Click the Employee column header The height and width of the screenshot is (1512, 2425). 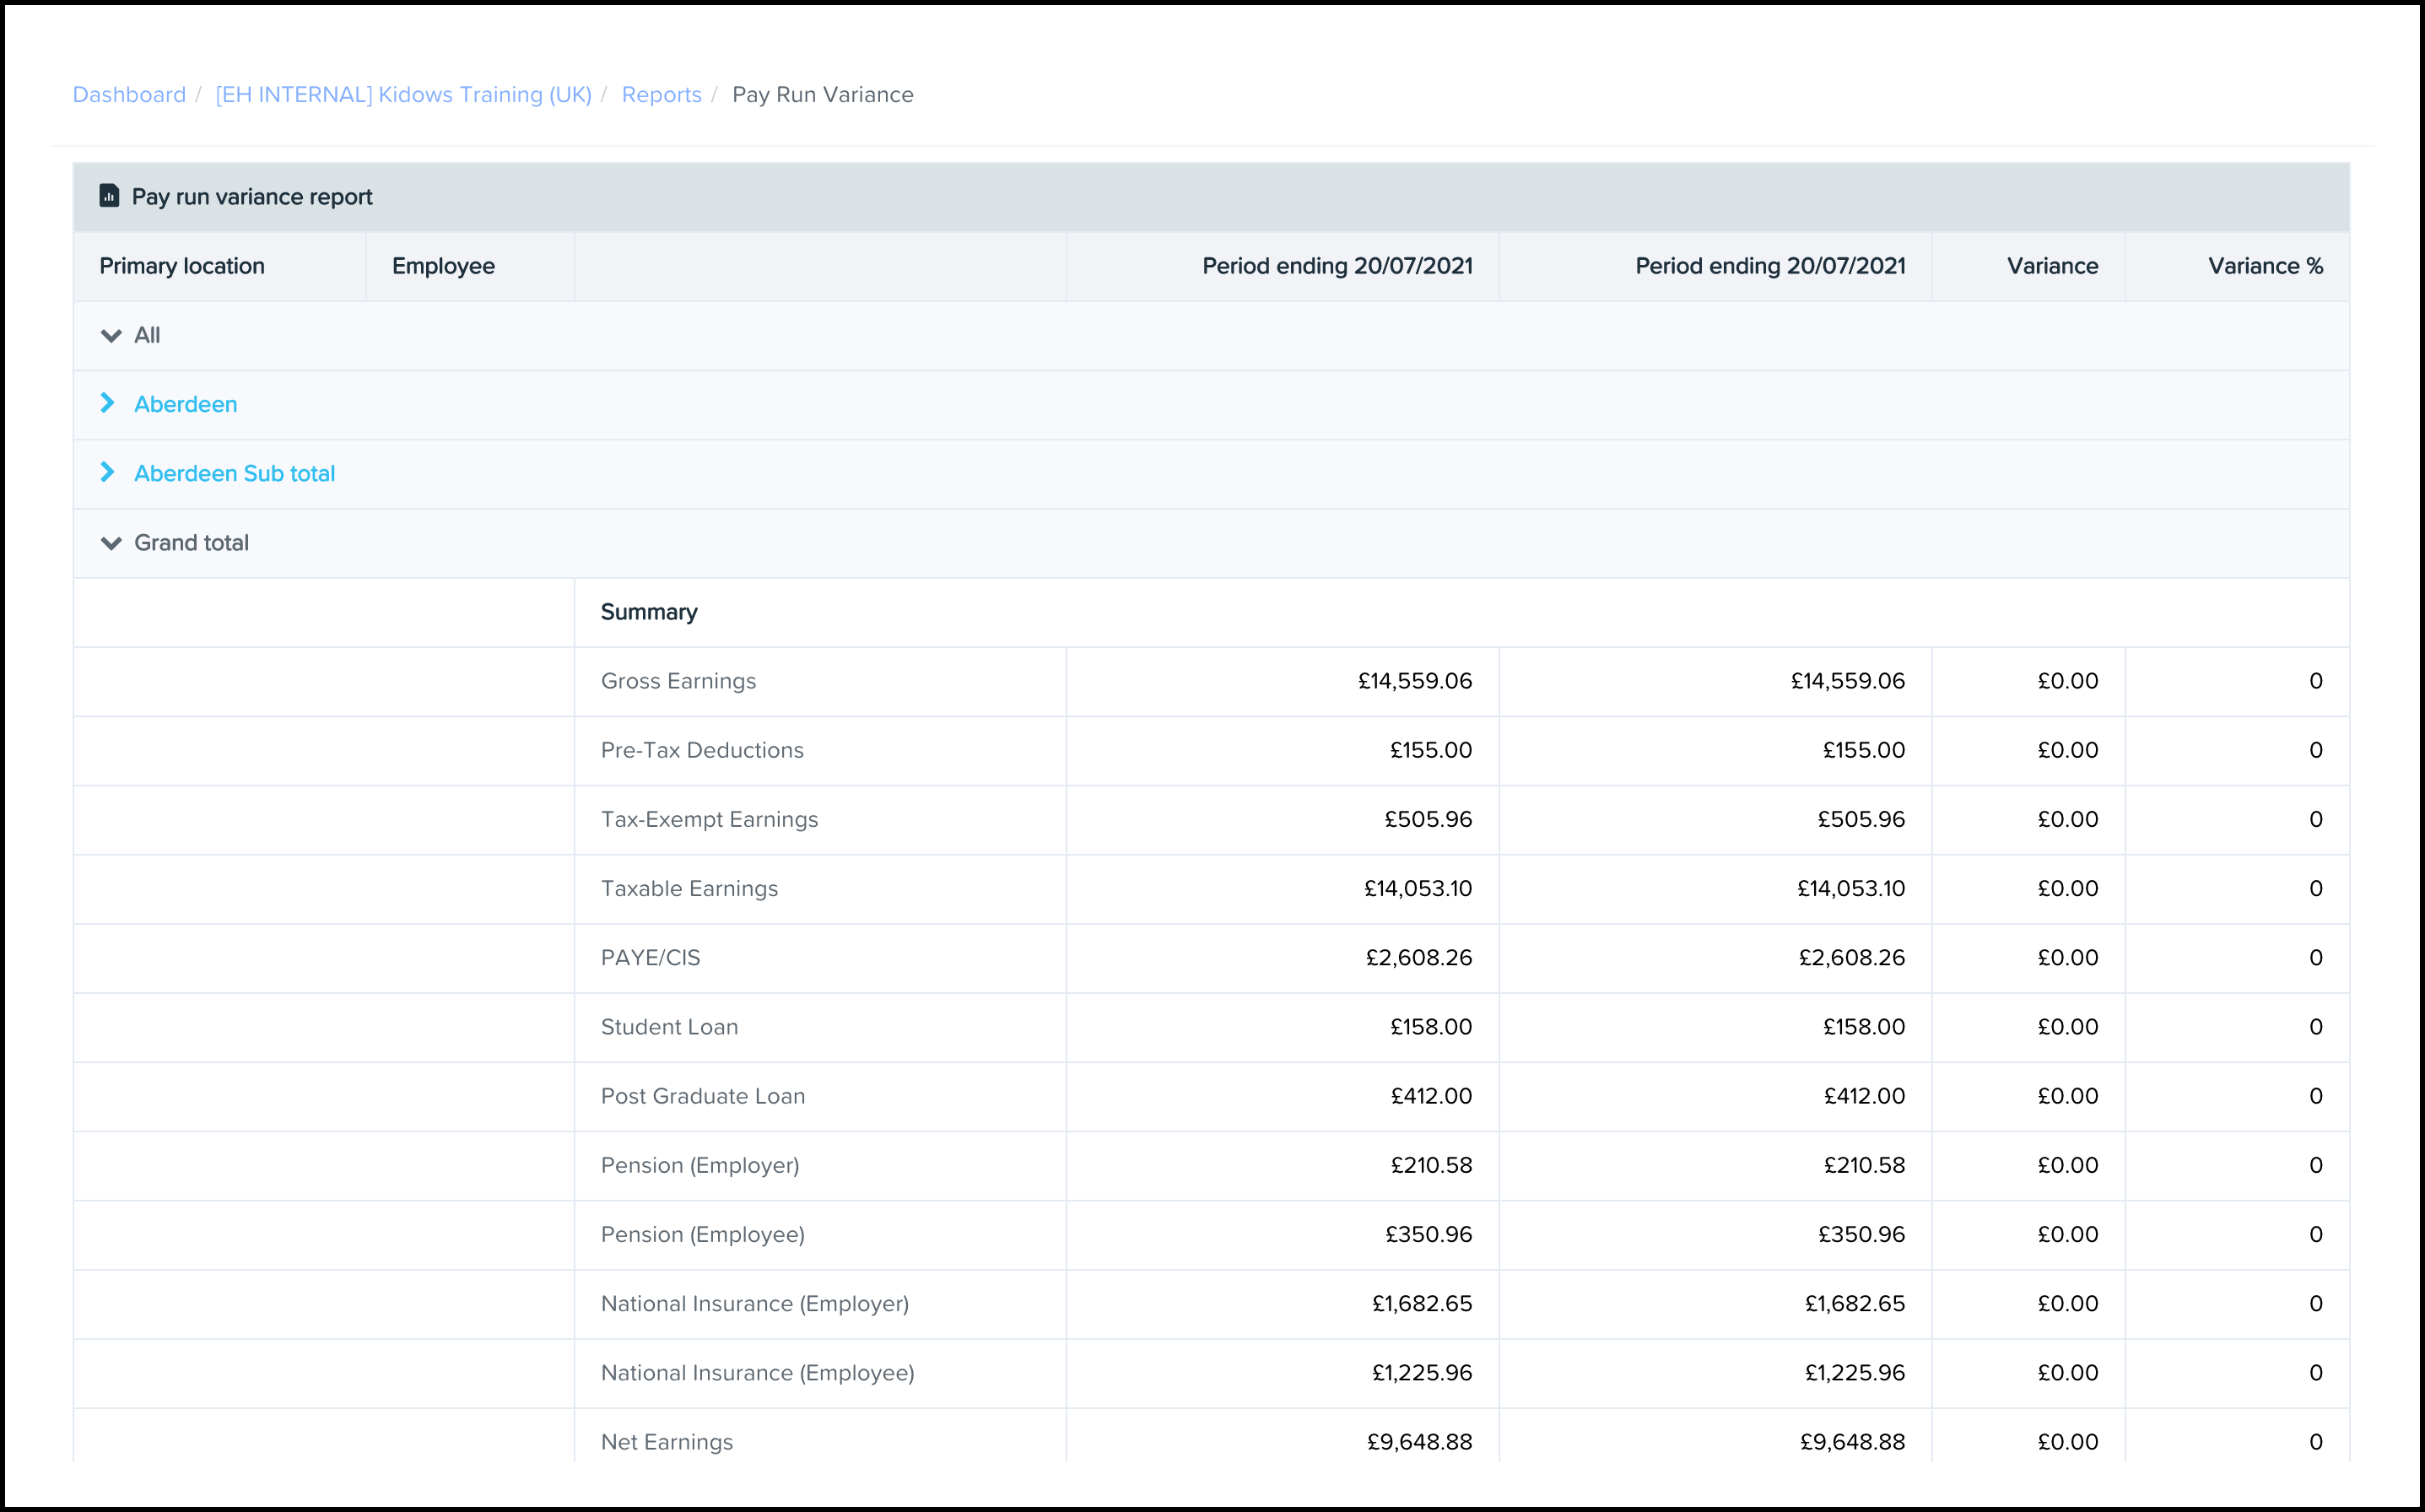point(443,266)
